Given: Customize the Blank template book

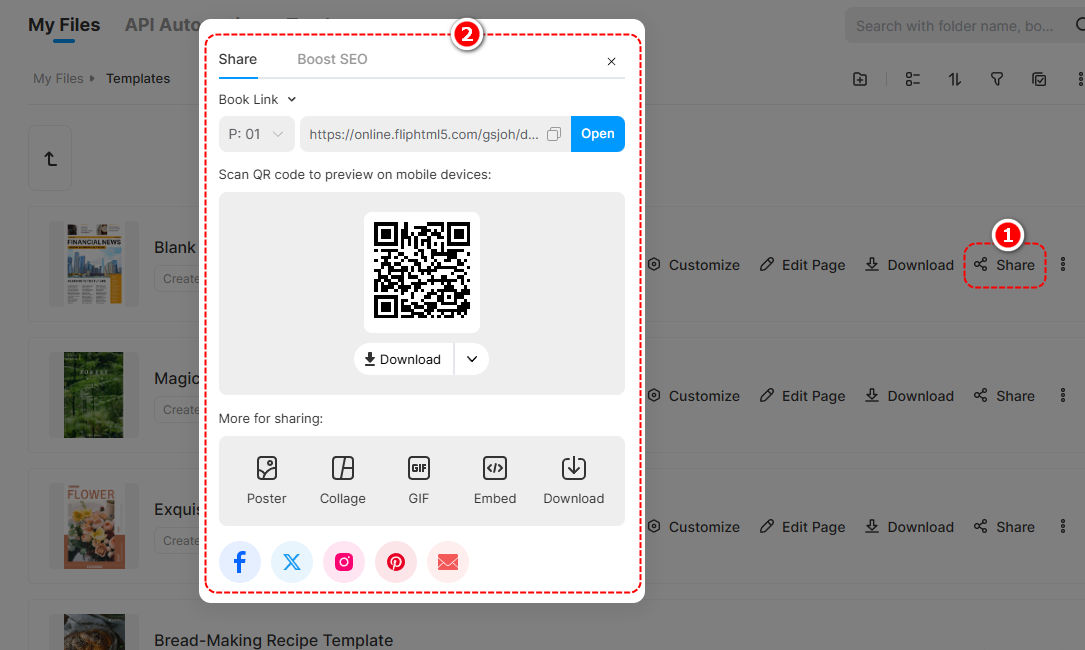Looking at the screenshot, I should tap(693, 264).
